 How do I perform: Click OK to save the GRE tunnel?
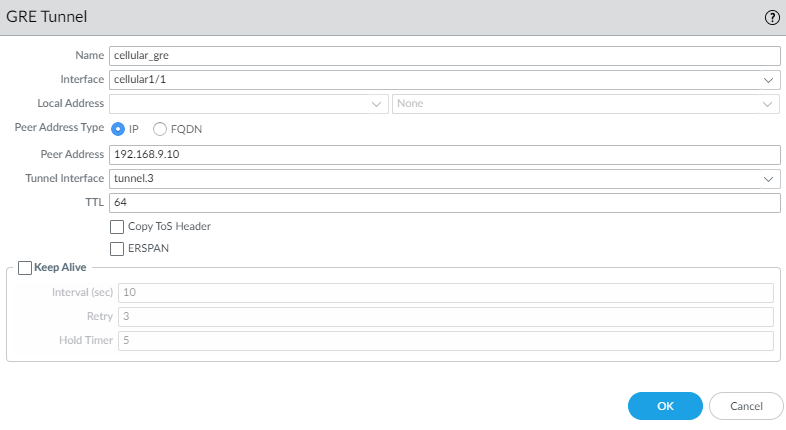click(x=665, y=406)
